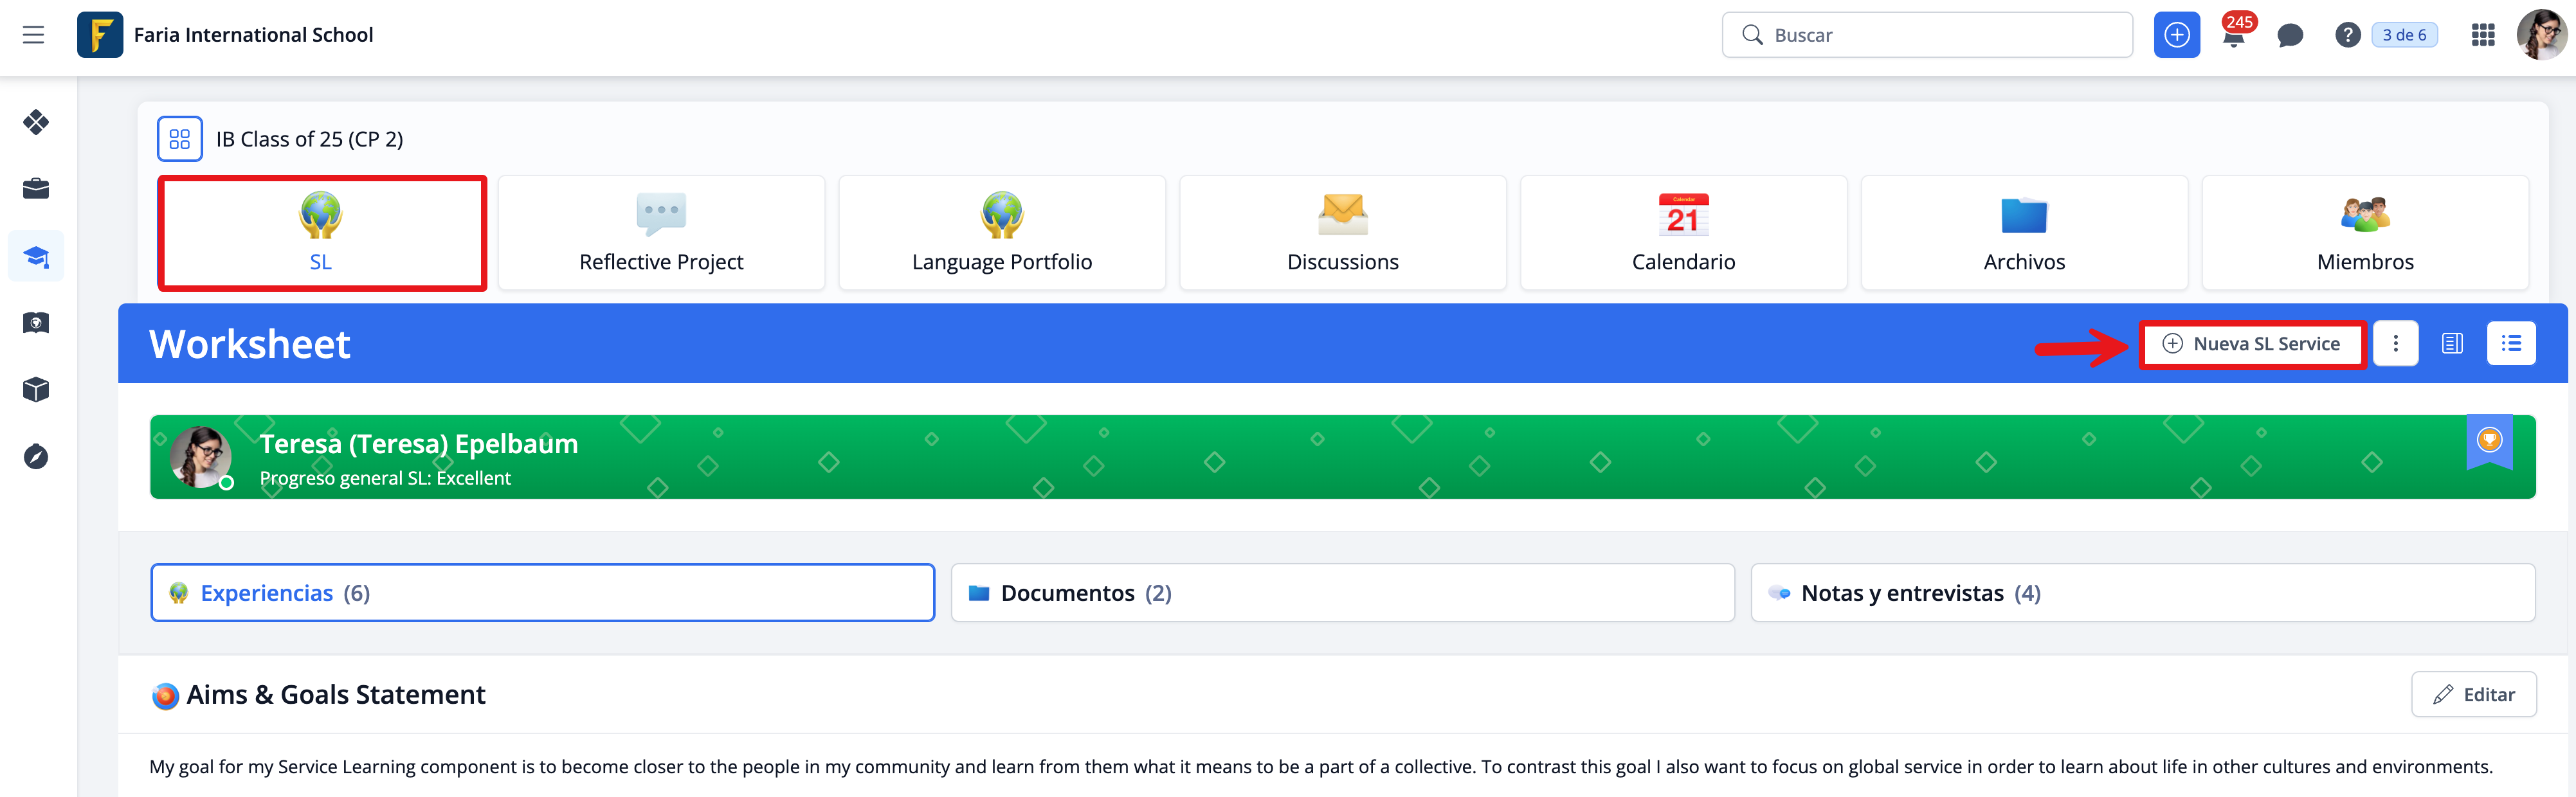This screenshot has width=2576, height=797.
Task: Open the Reflective Project tab
Action: pos(661,233)
